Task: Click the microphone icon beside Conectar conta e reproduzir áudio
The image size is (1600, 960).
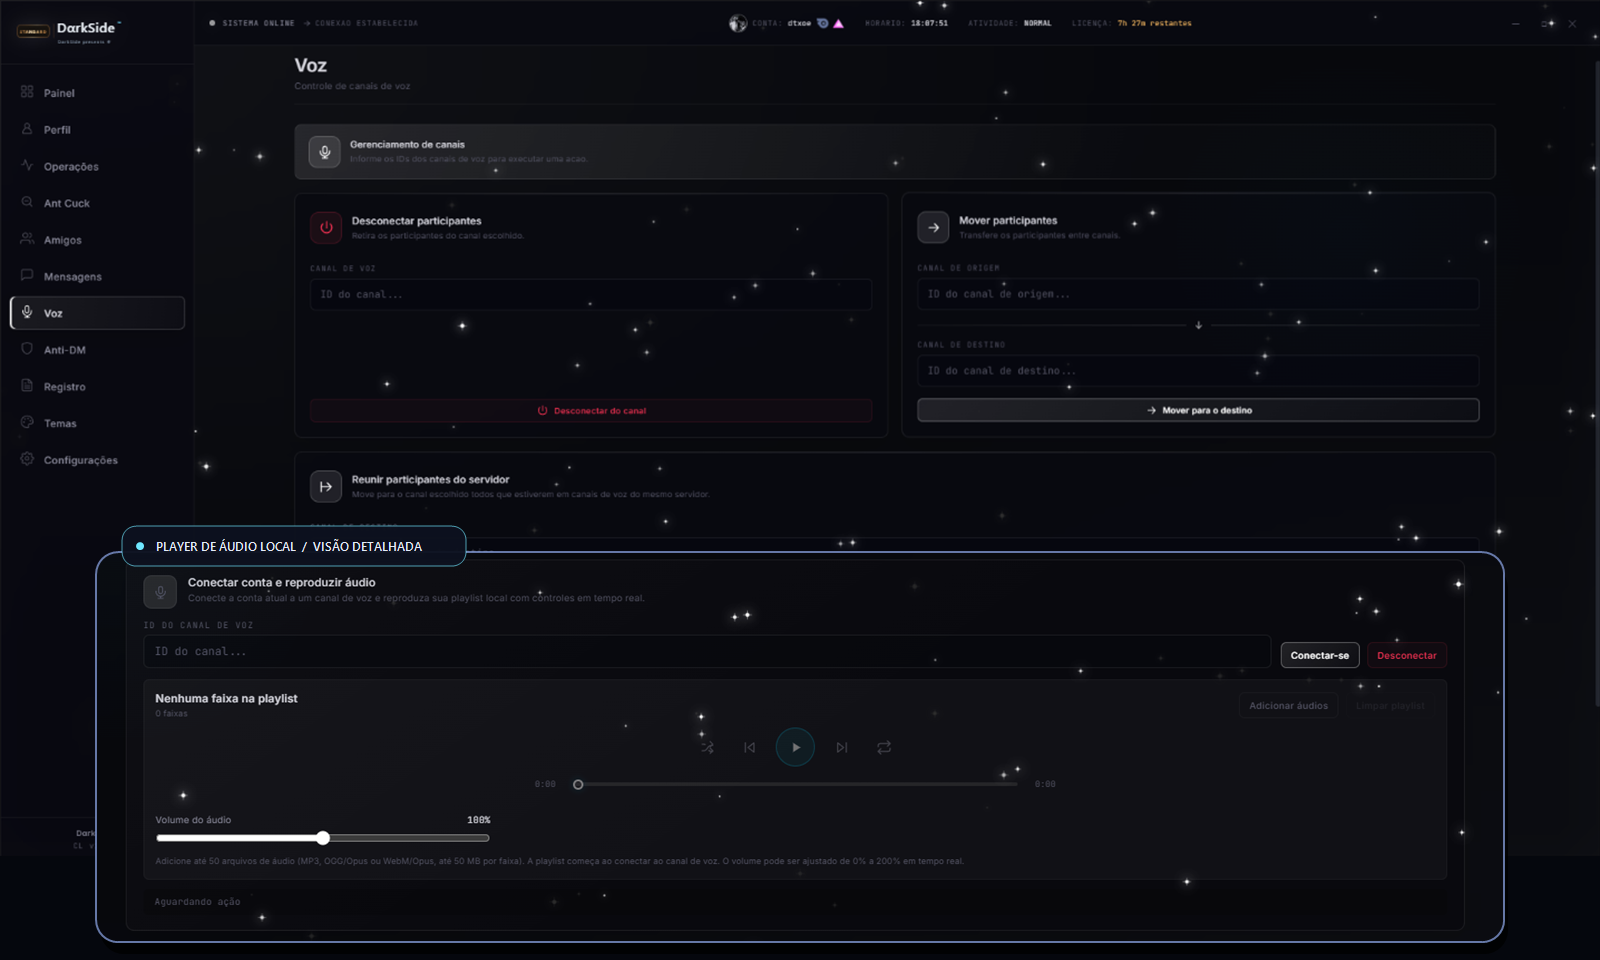Action: 160,591
